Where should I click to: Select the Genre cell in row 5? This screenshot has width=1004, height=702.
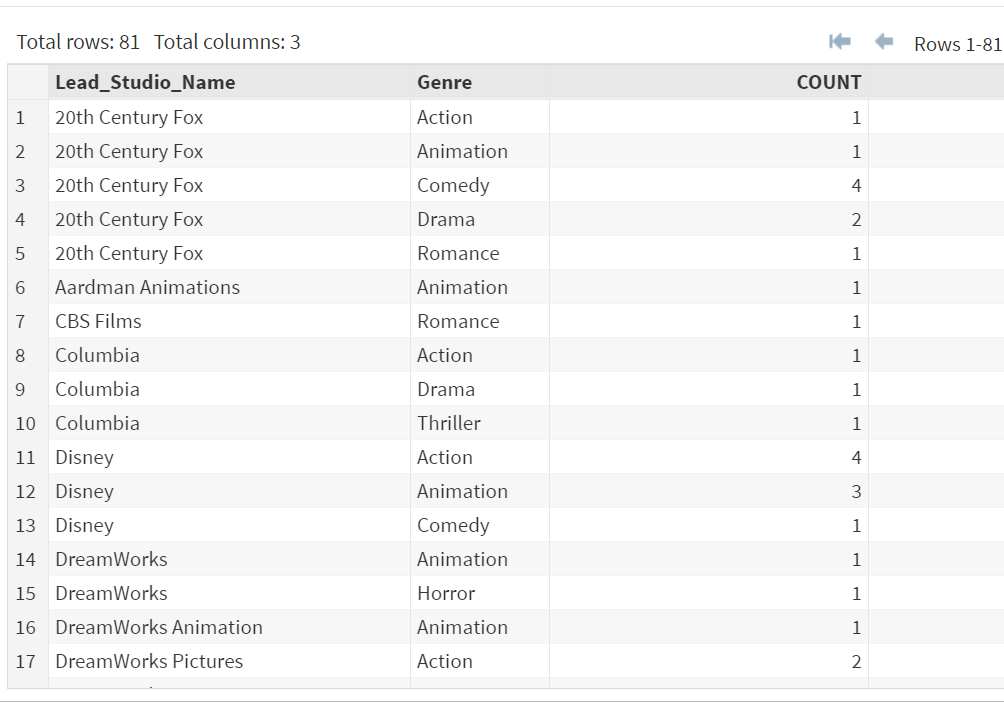pos(458,254)
